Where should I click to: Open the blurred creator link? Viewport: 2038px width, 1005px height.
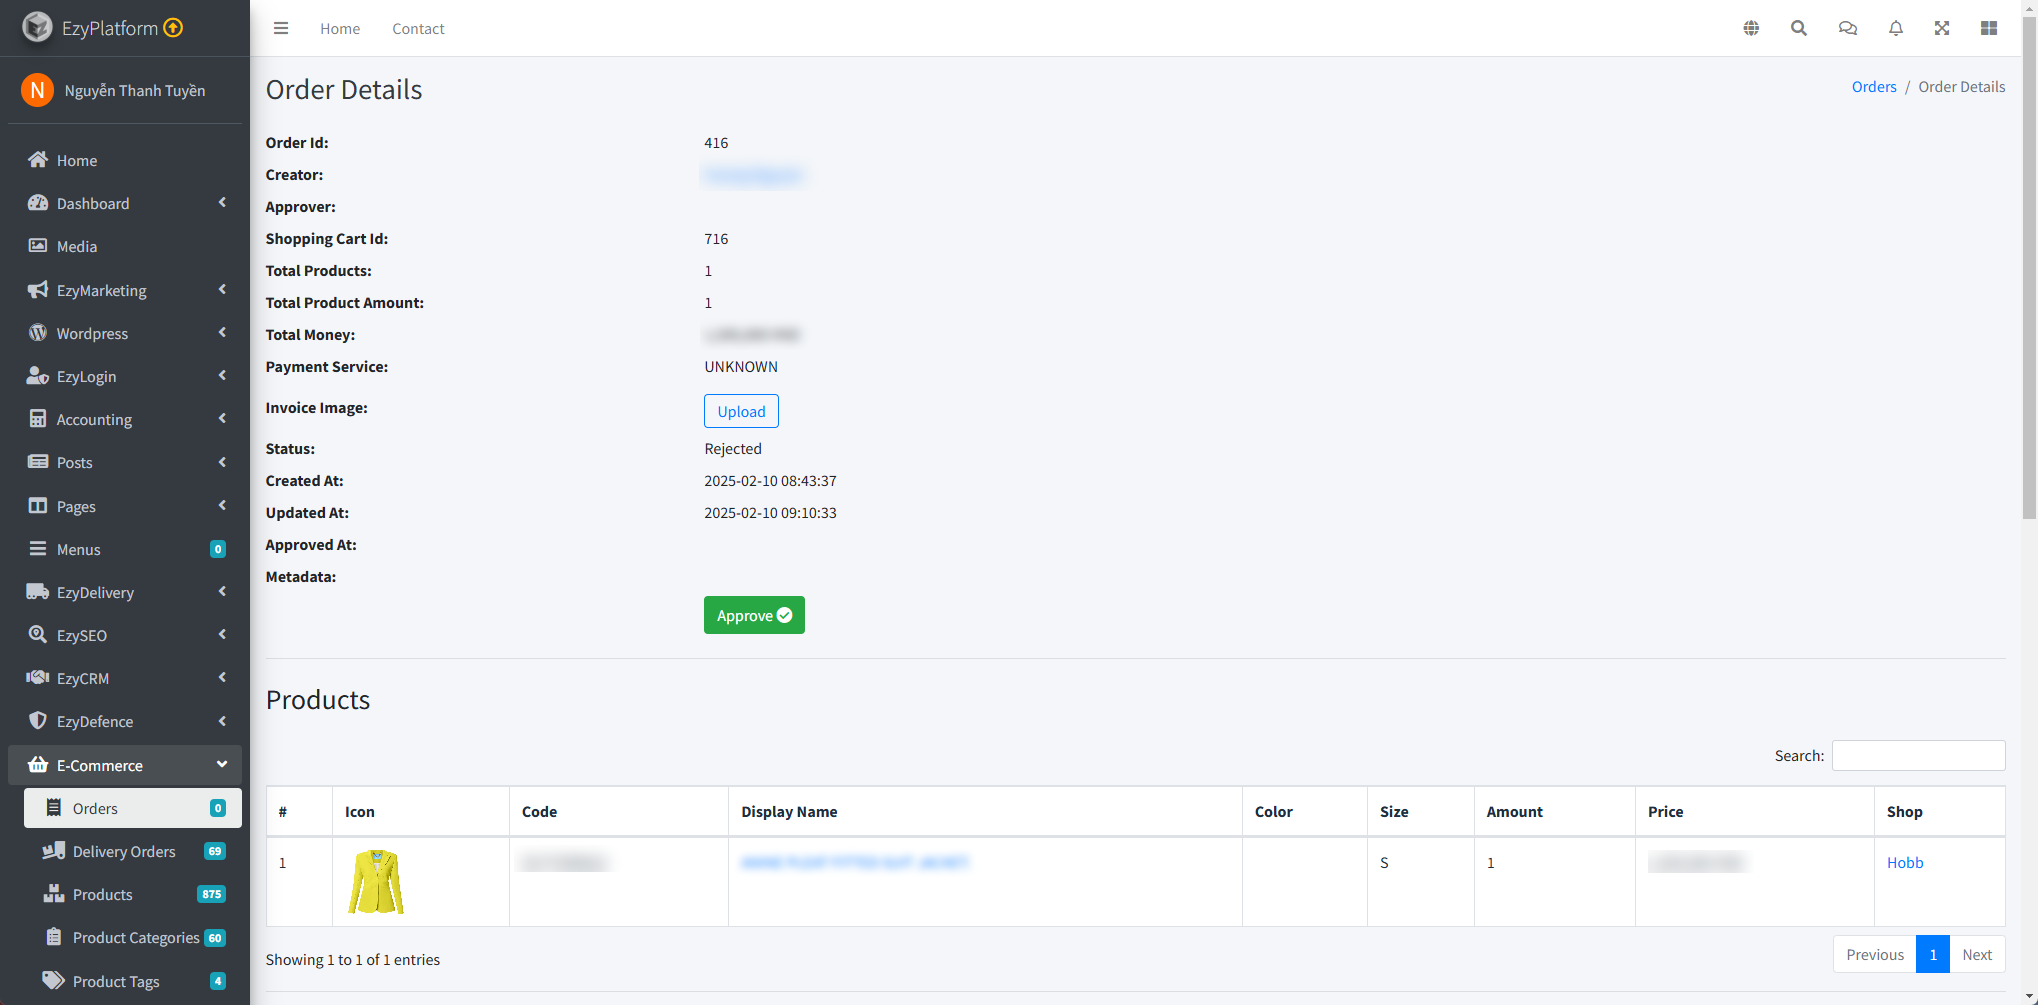pos(754,176)
